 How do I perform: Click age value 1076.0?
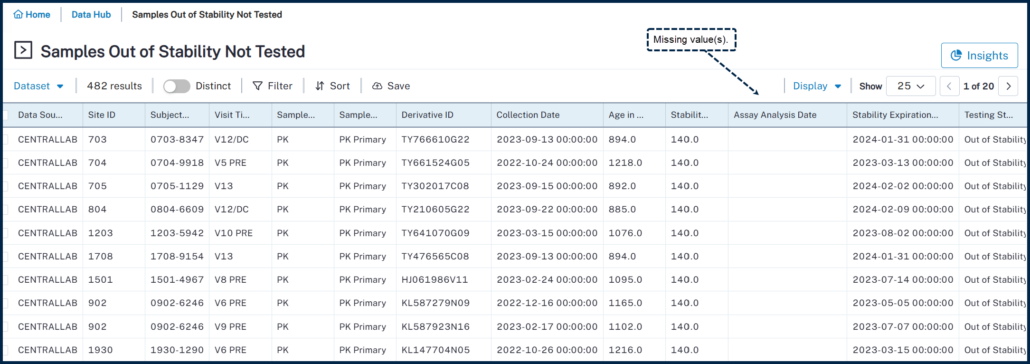pos(625,233)
